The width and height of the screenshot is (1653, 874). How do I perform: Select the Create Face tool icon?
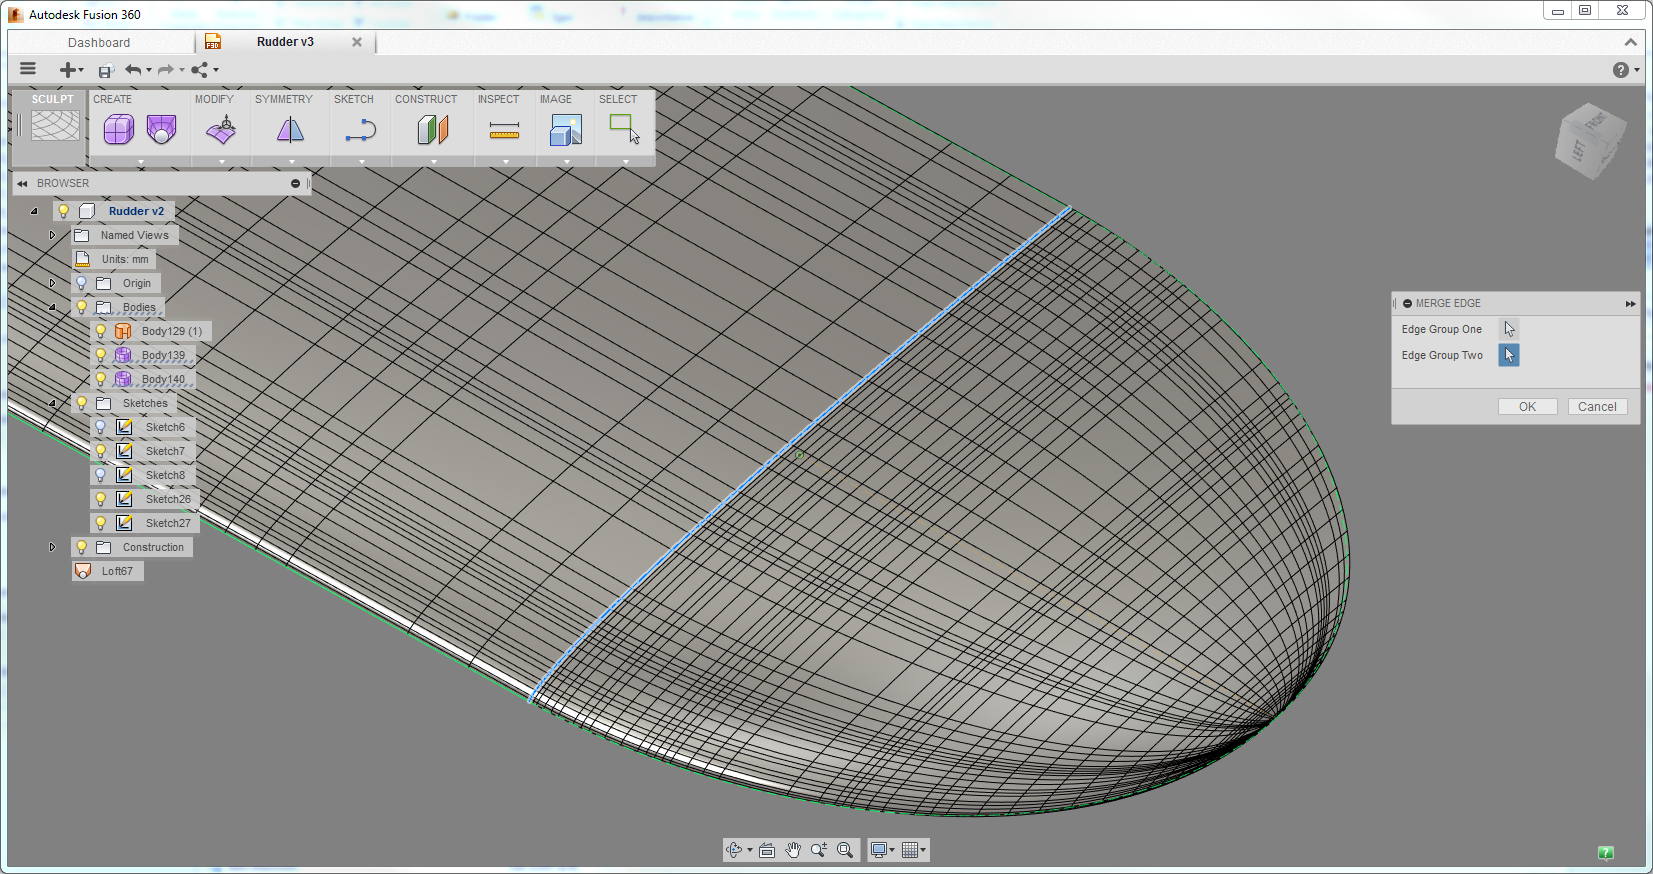point(161,129)
